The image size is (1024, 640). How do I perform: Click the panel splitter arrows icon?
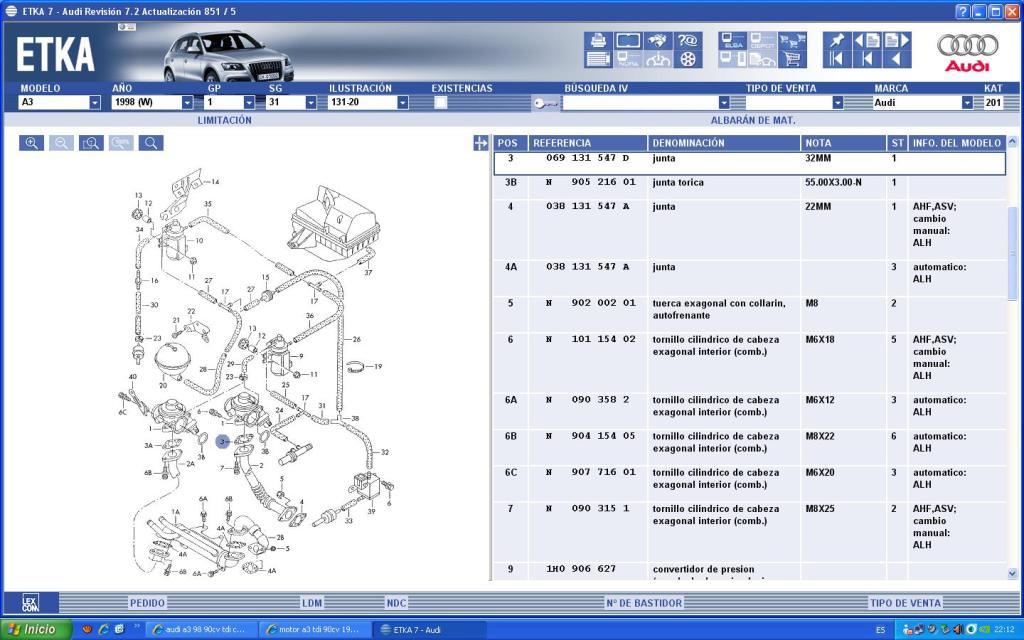481,143
